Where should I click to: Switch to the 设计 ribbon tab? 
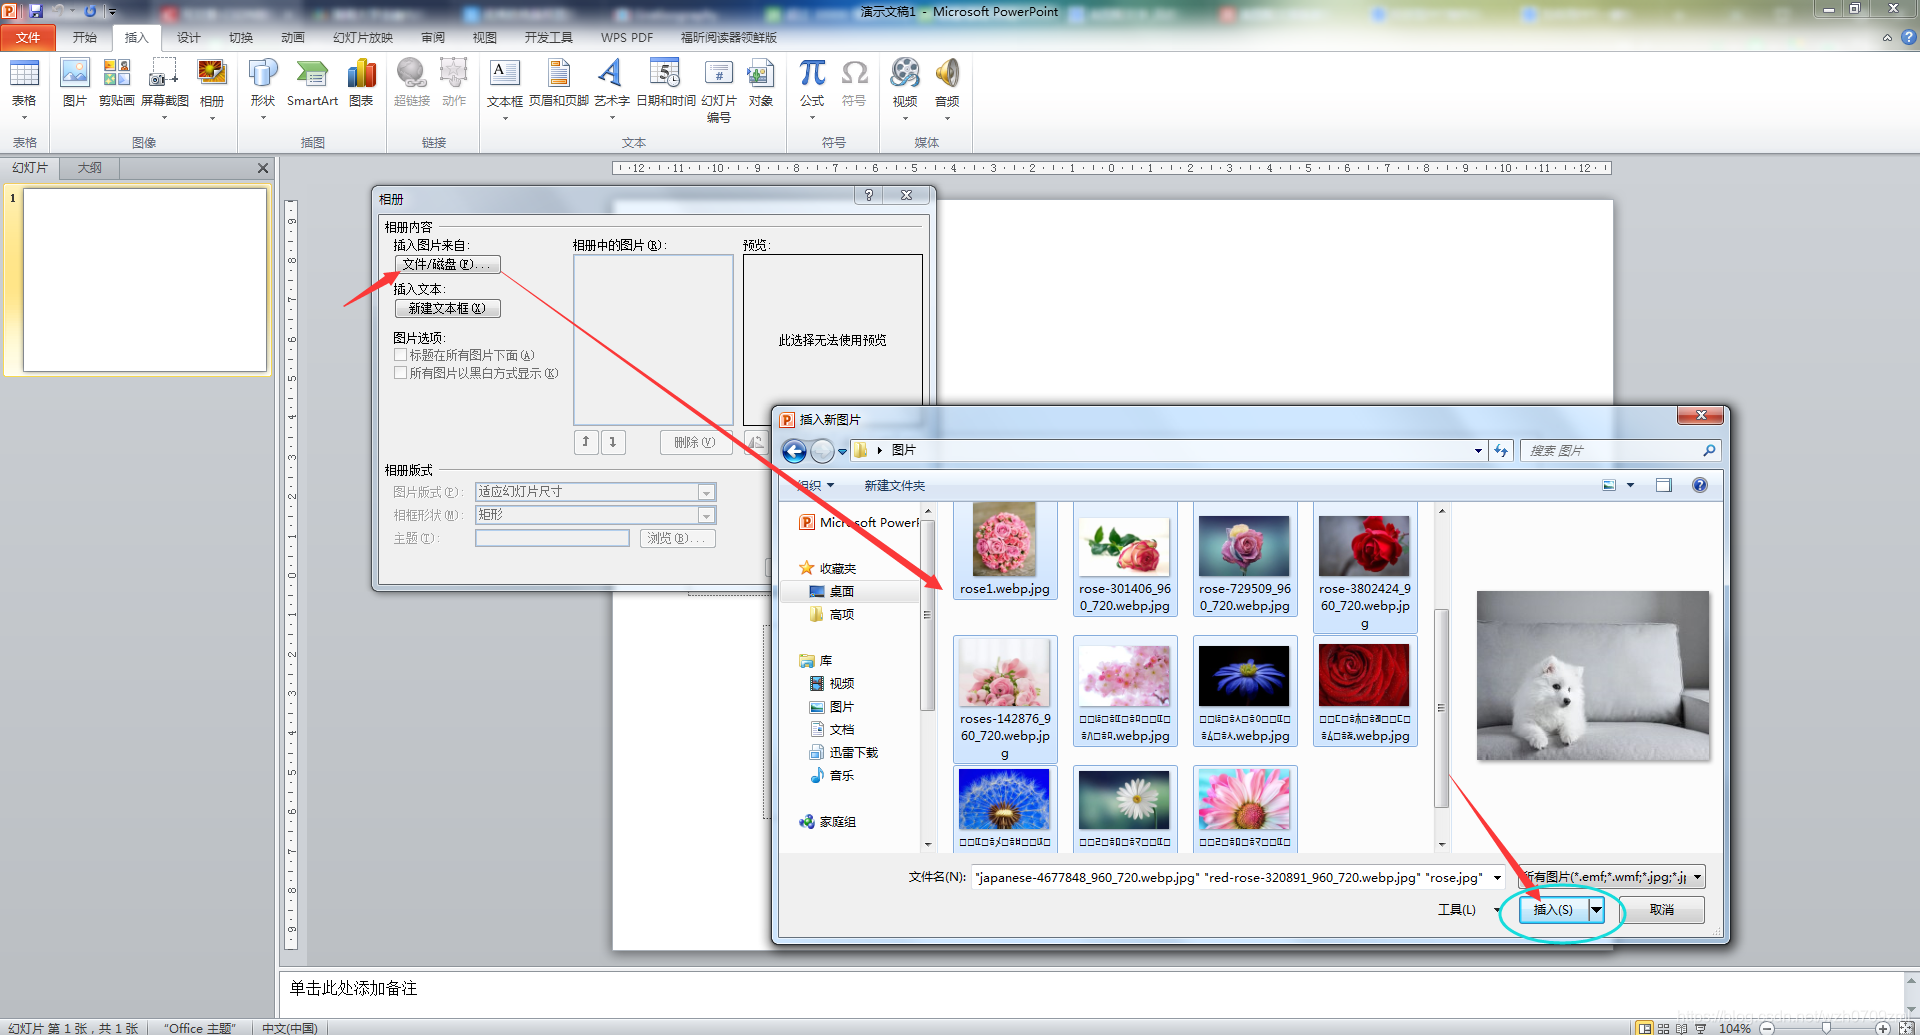(188, 37)
